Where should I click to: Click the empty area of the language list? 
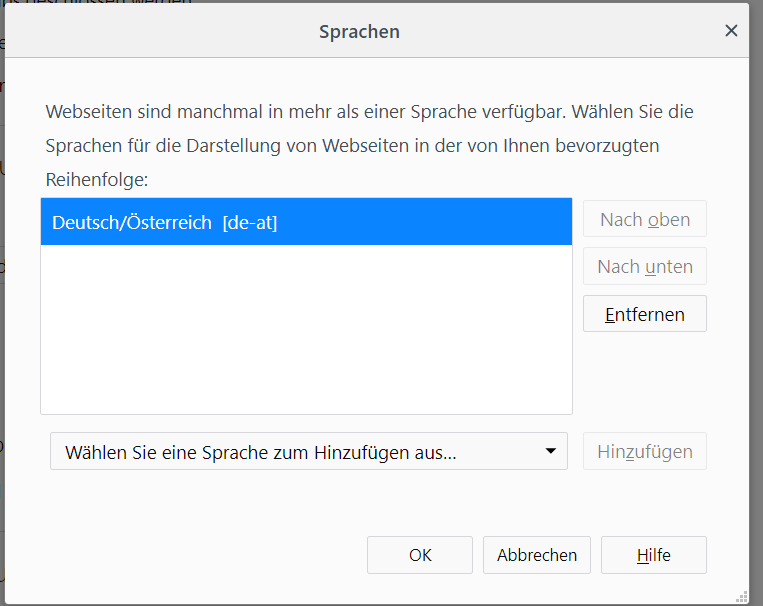[x=306, y=330]
